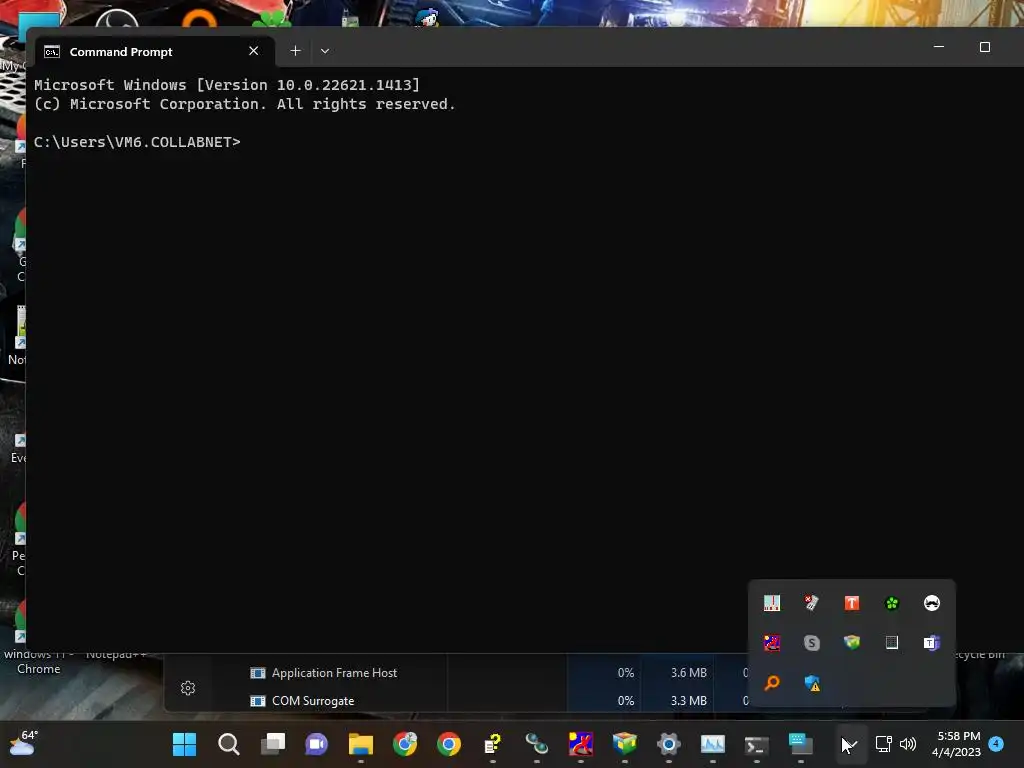Select the Command Prompt tab
The image size is (1024, 768).
coord(155,52)
